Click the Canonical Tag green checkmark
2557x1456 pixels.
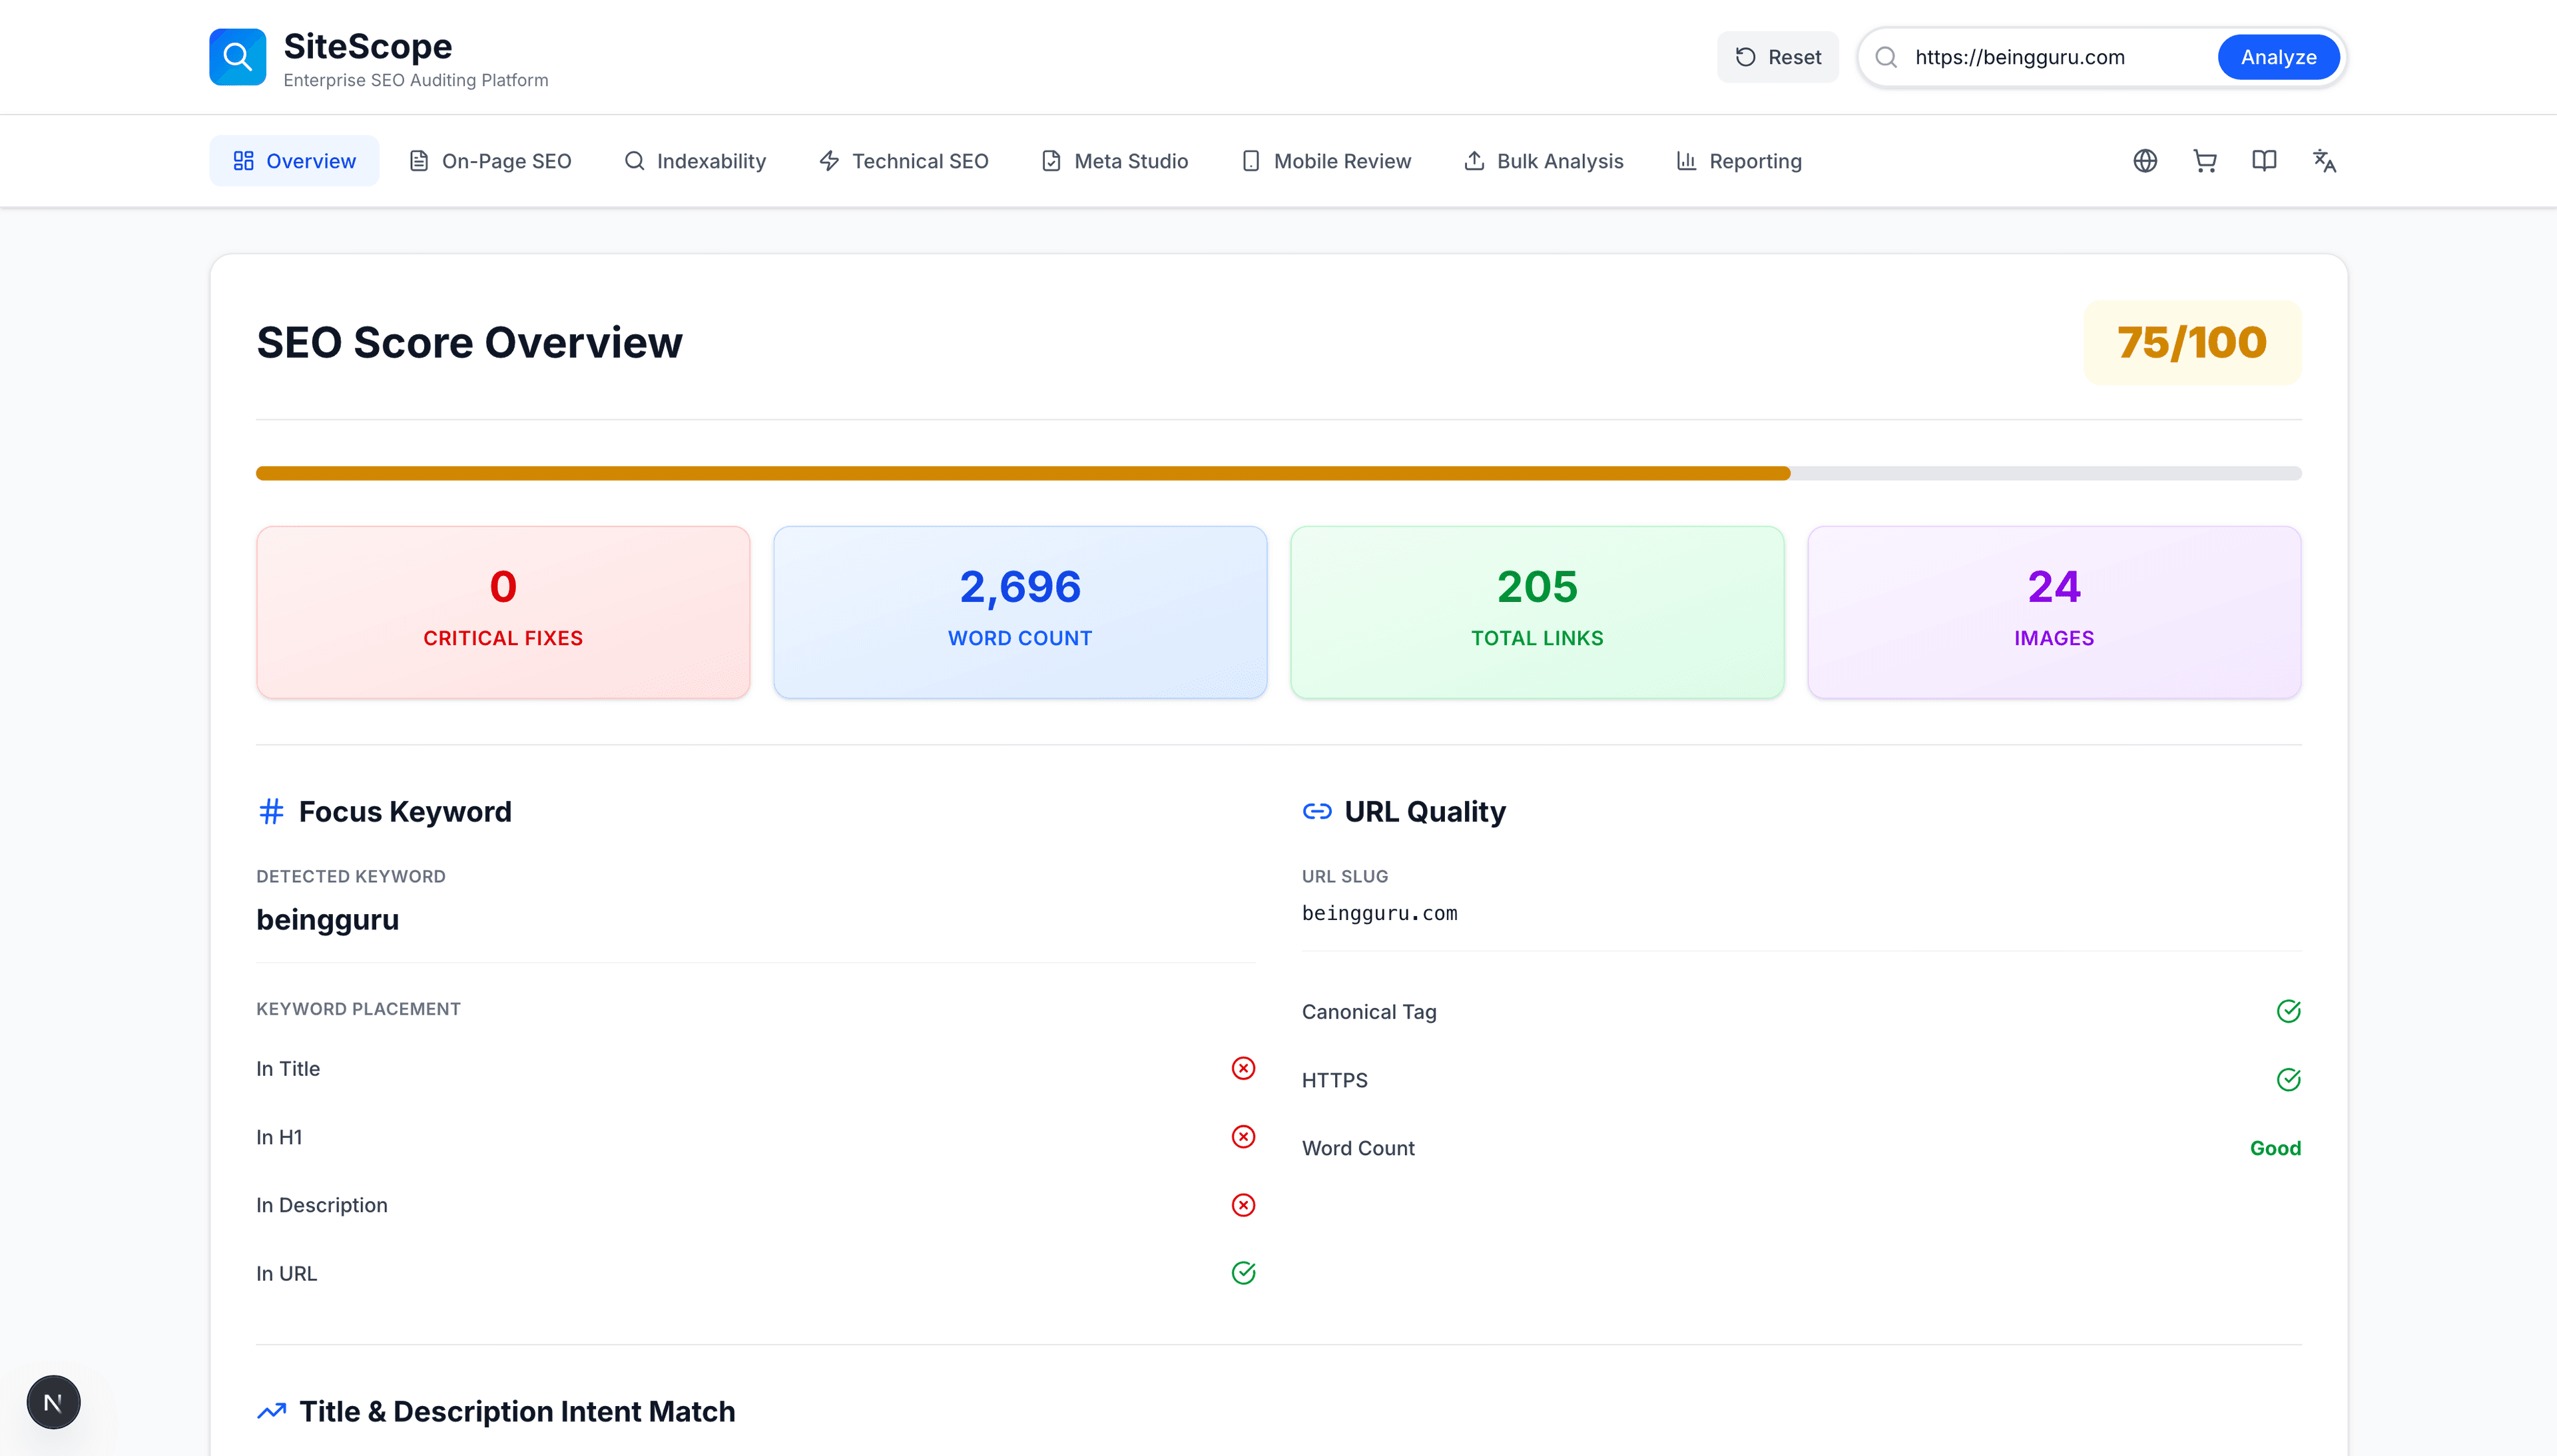pos(2288,1011)
